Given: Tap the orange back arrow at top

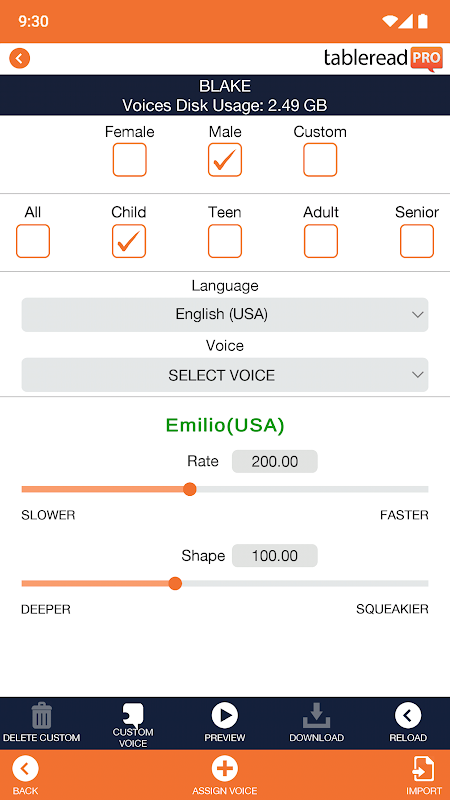Looking at the screenshot, I should coord(19,59).
